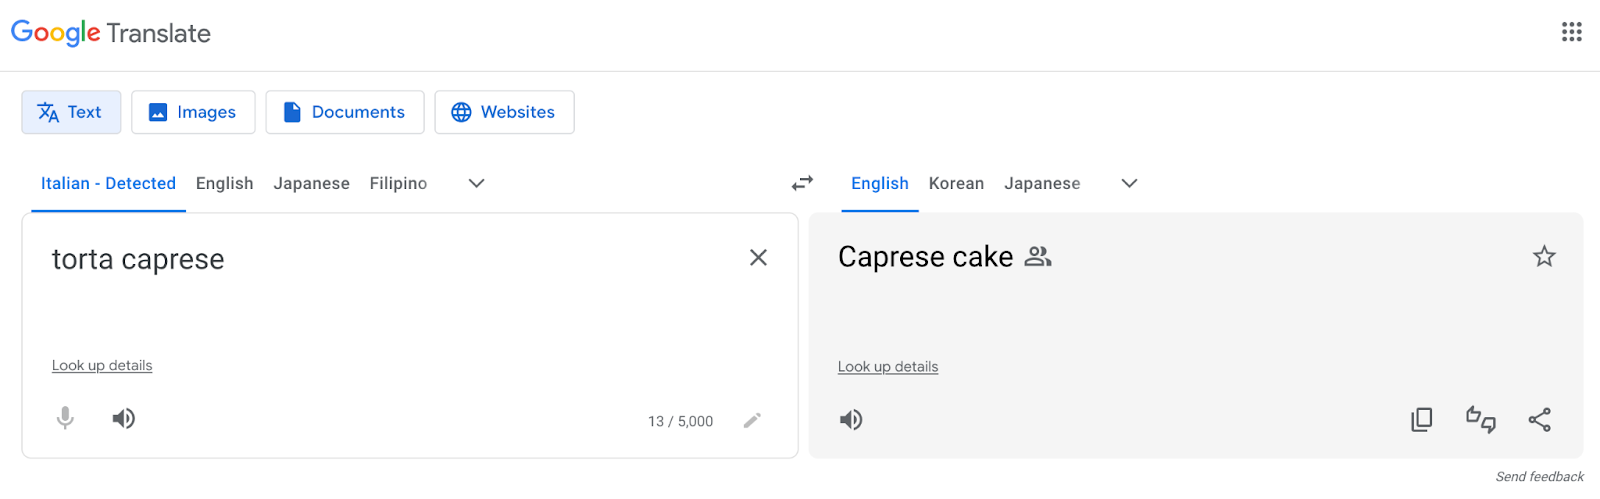Expand the target language list
Screen dimensions: 1600x499
click(1129, 183)
